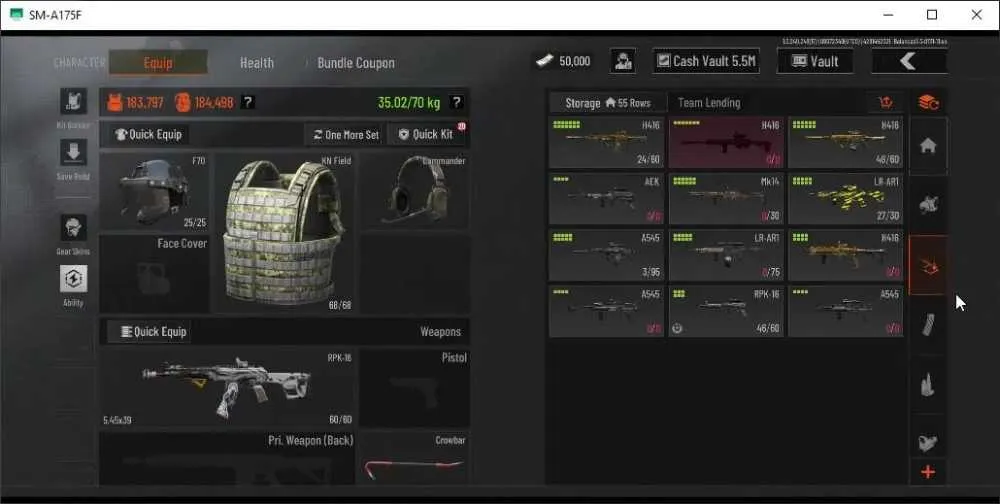Click the empty Pistol slot
This screenshot has height=504, width=1000.
click(415, 387)
